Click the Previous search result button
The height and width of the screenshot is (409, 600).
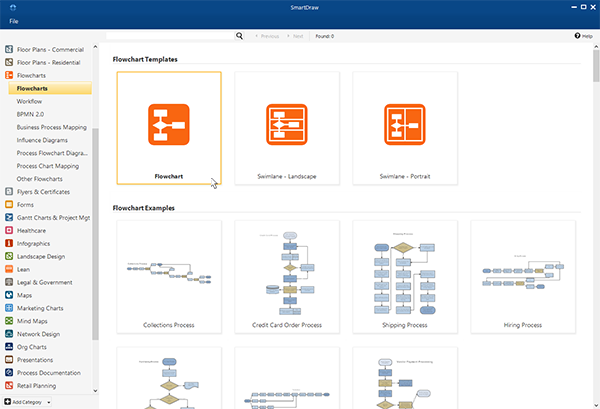(267, 36)
